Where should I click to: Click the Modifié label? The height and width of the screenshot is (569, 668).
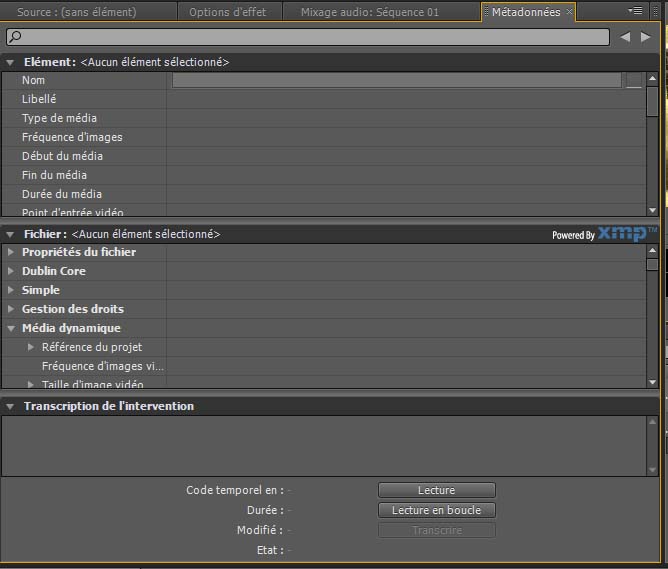(260, 530)
